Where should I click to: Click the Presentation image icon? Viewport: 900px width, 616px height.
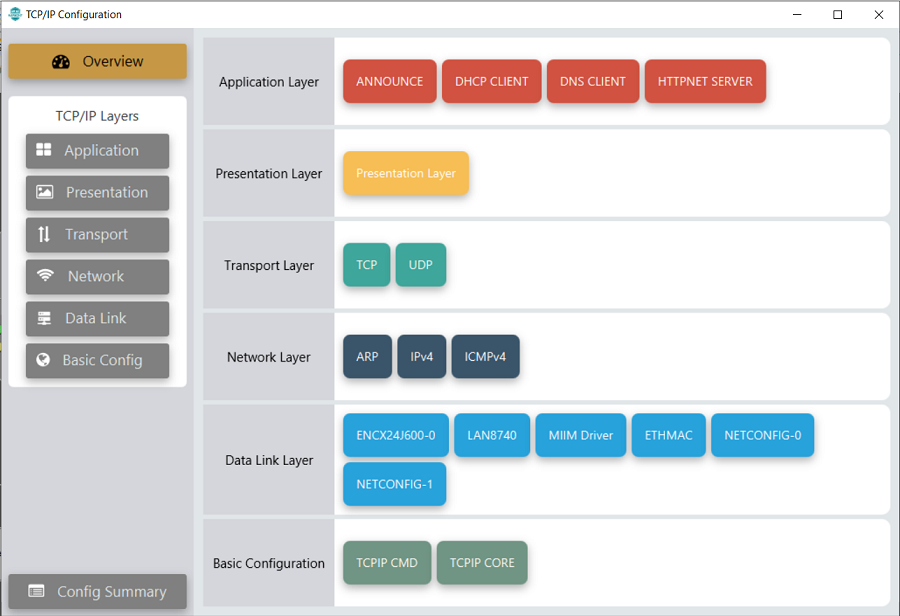point(45,192)
